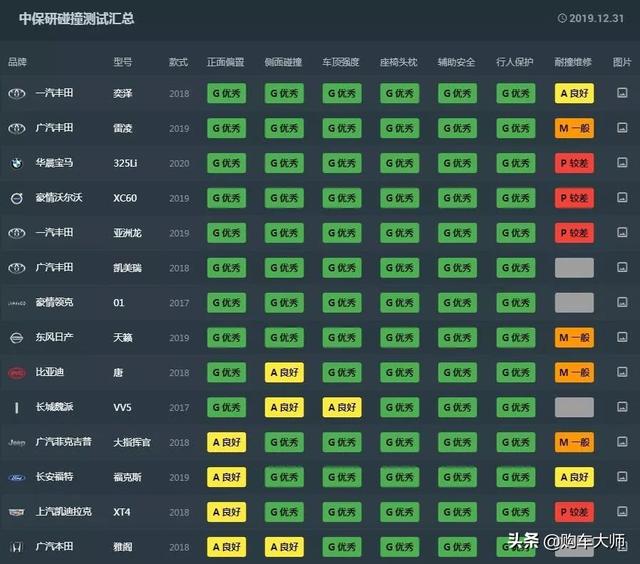The height and width of the screenshot is (564, 640).
Task: Click the A 良好 侧面碰撞 badge for 雅阁
Action: tap(284, 547)
